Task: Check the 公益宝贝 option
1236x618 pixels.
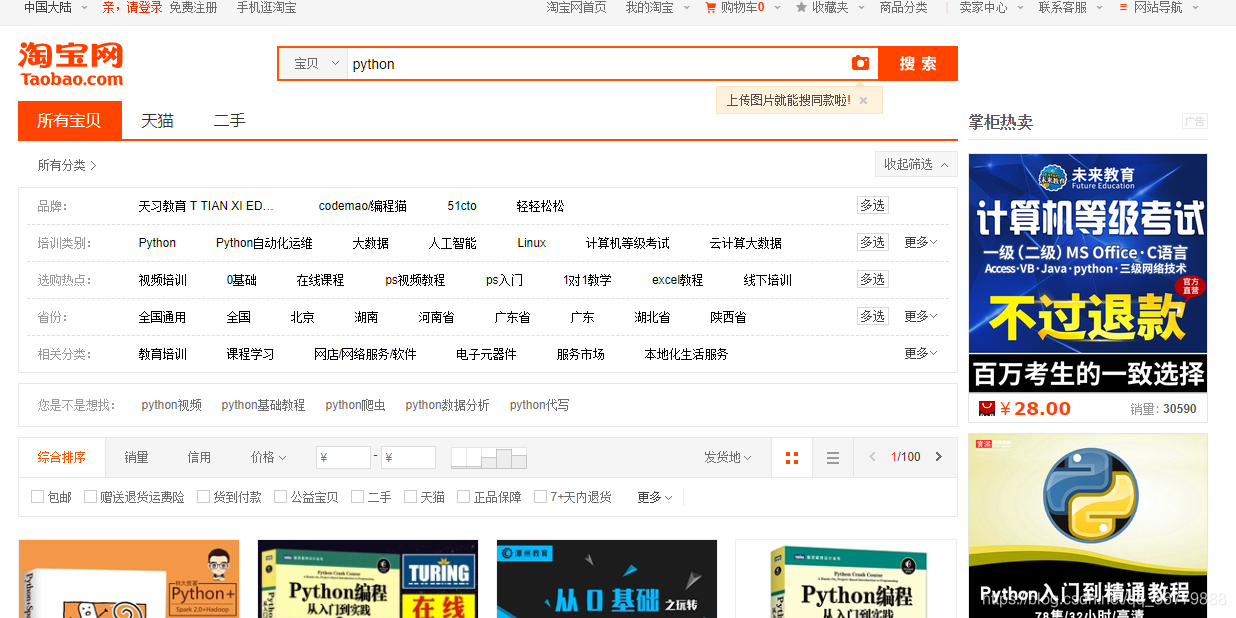Action: tap(280, 497)
